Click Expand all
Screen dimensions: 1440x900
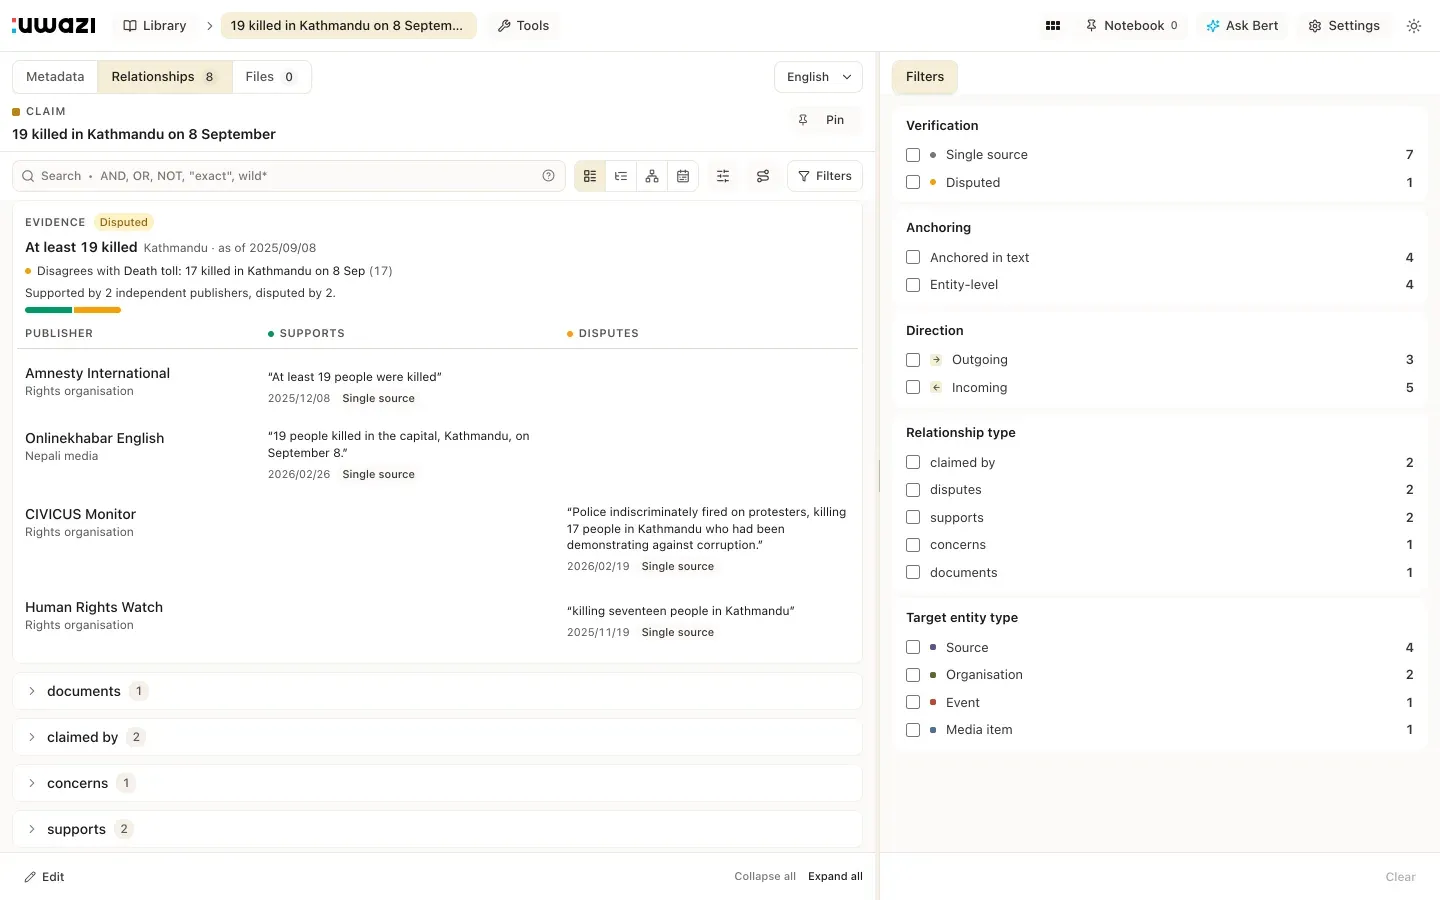(x=835, y=877)
